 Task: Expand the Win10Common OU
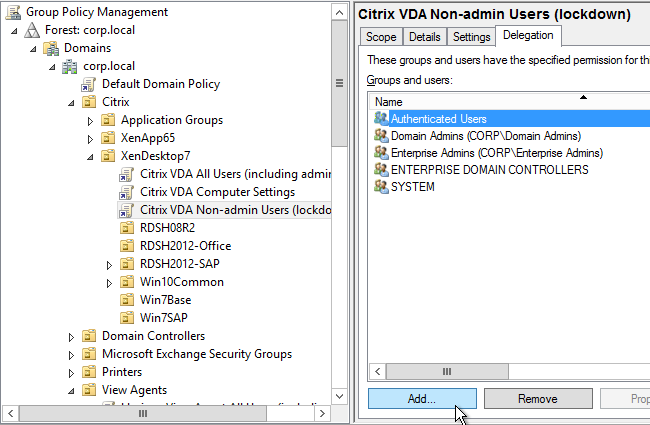point(109,283)
